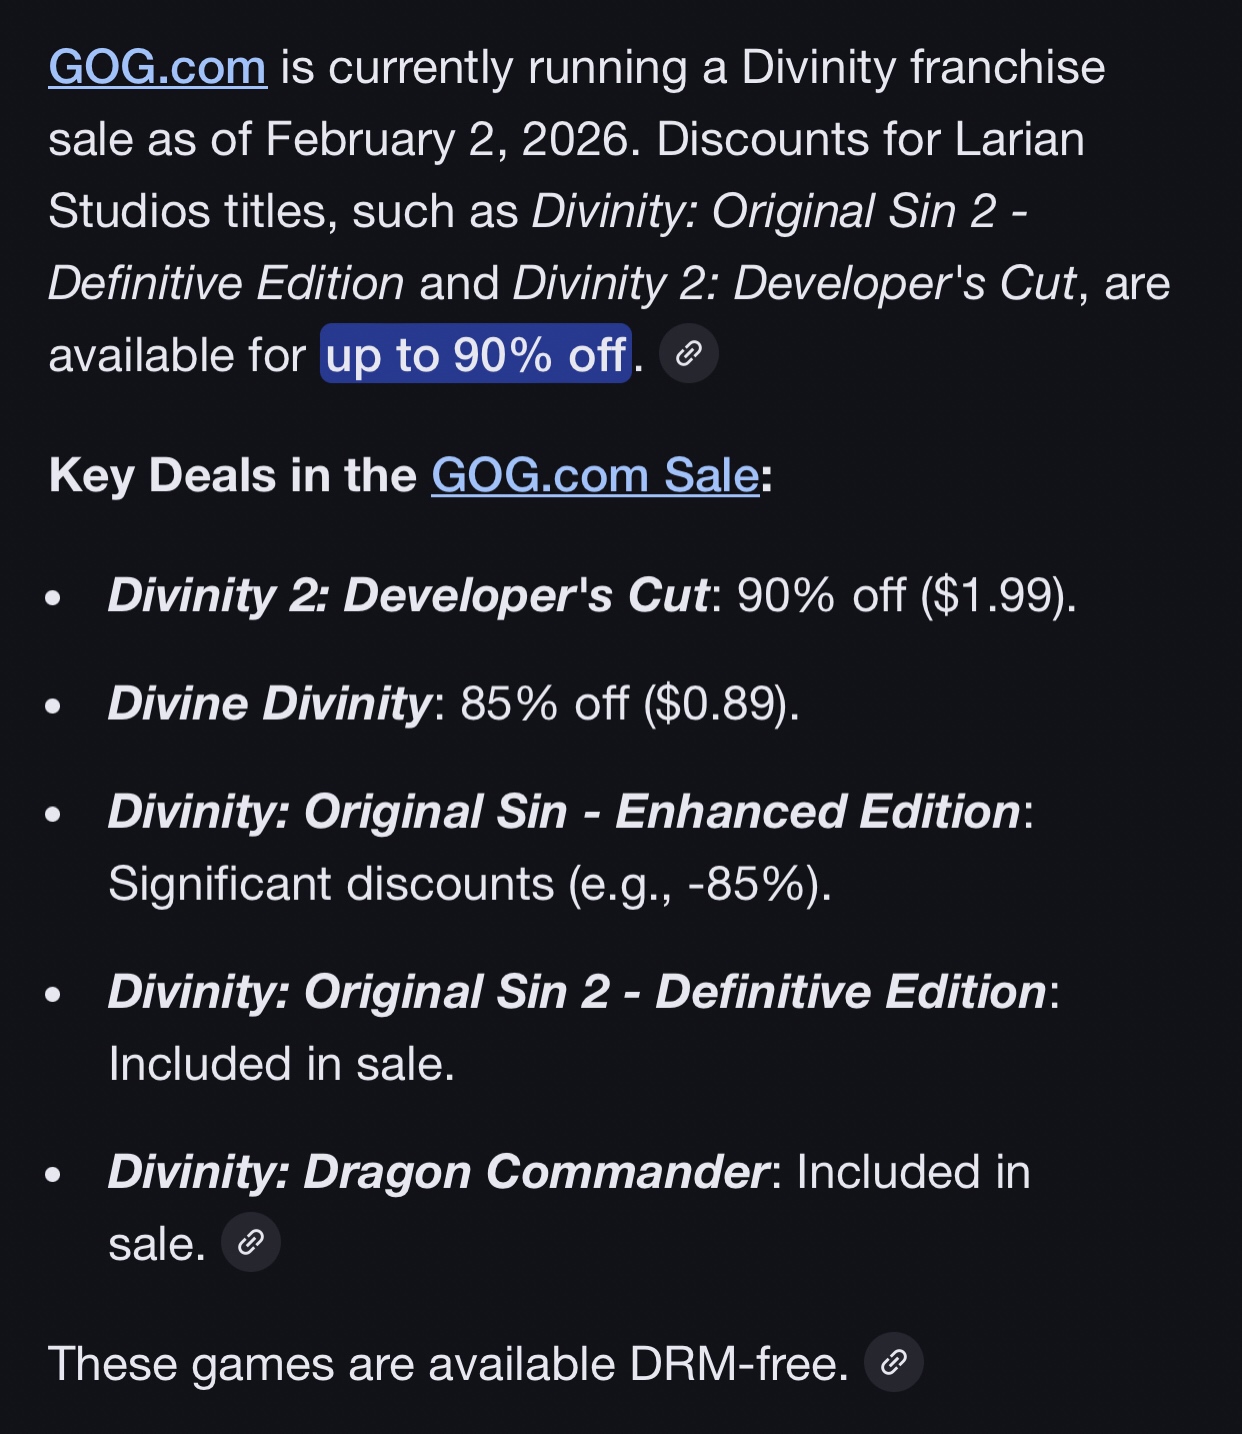Click source link icon after "DRM-free" sentence
Viewport: 1242px width, 1434px height.
click(x=893, y=1362)
